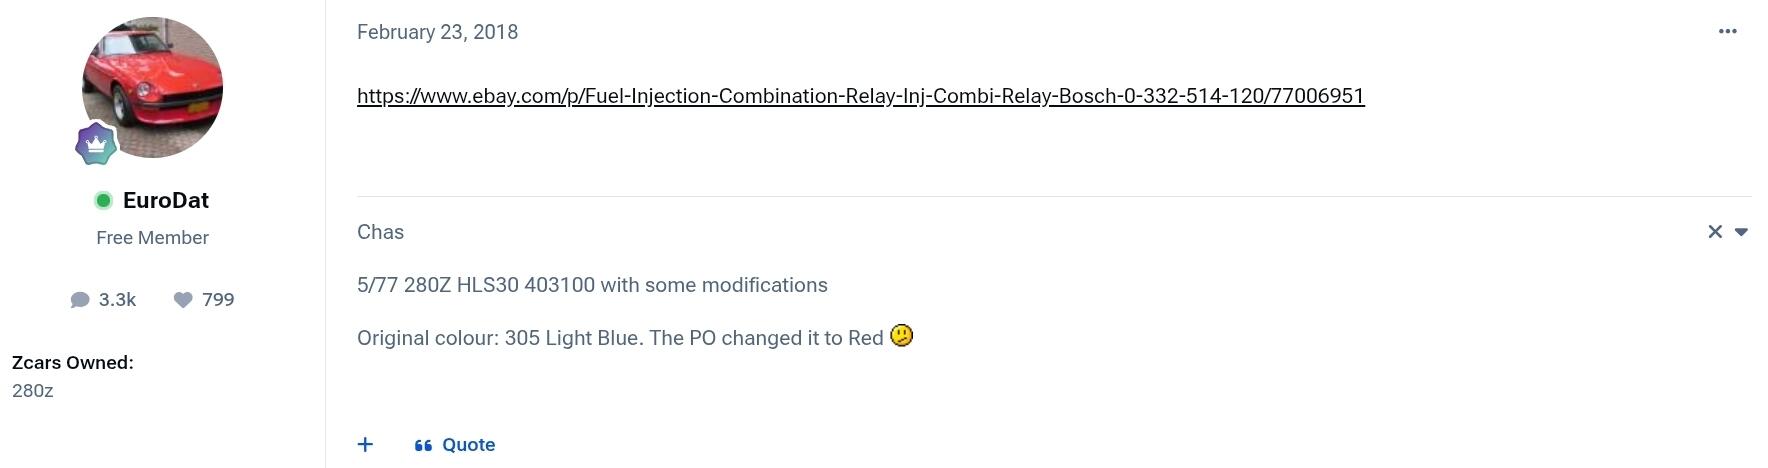Open the post options ellipsis menu
Screen dimensions: 1768x468
coord(1727,32)
